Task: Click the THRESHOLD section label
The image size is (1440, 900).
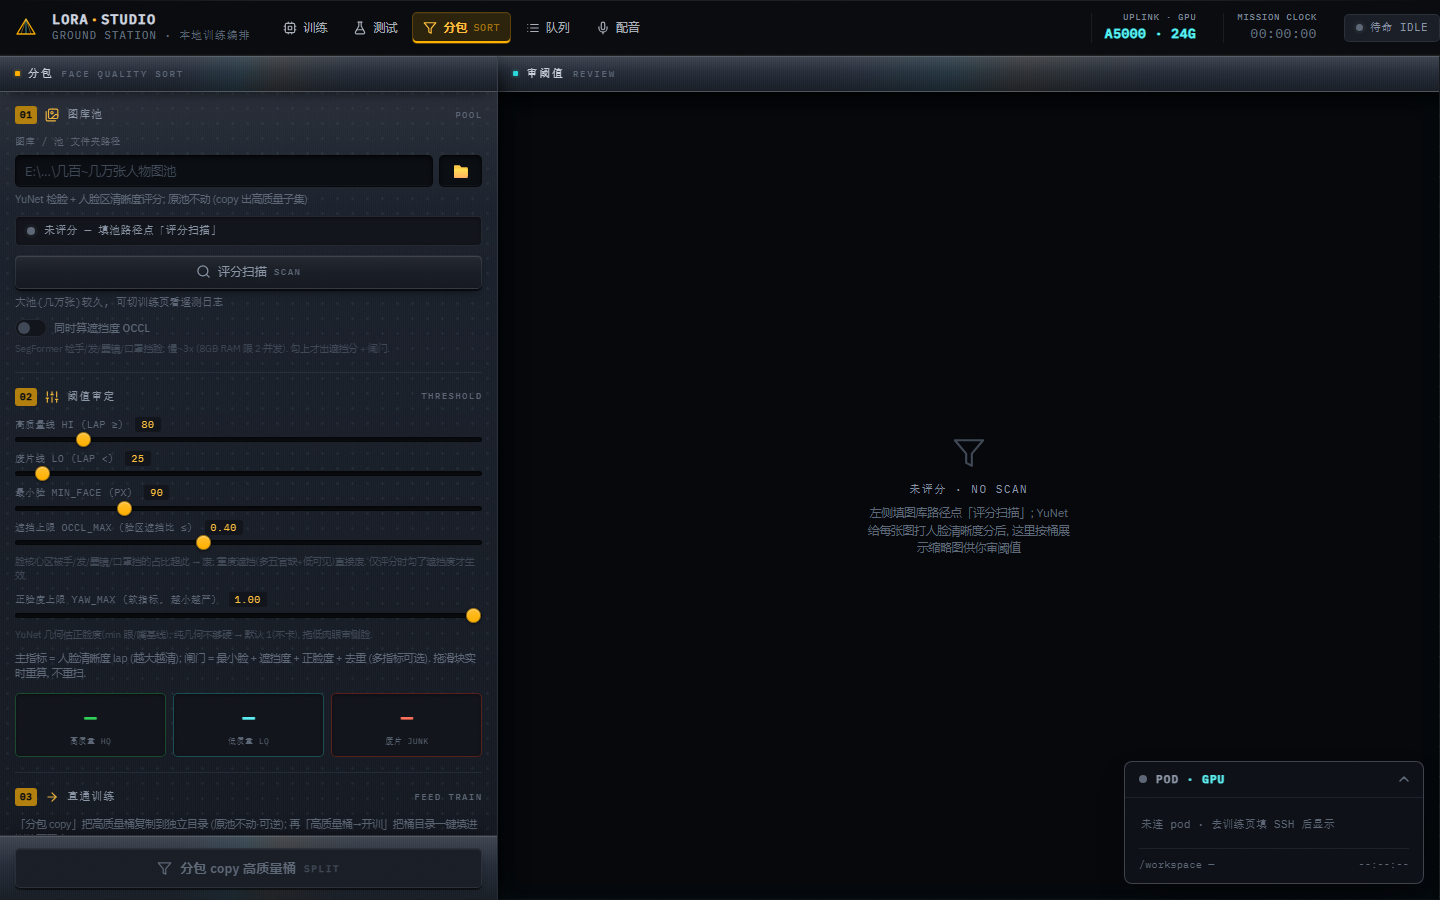Action: tap(451, 397)
